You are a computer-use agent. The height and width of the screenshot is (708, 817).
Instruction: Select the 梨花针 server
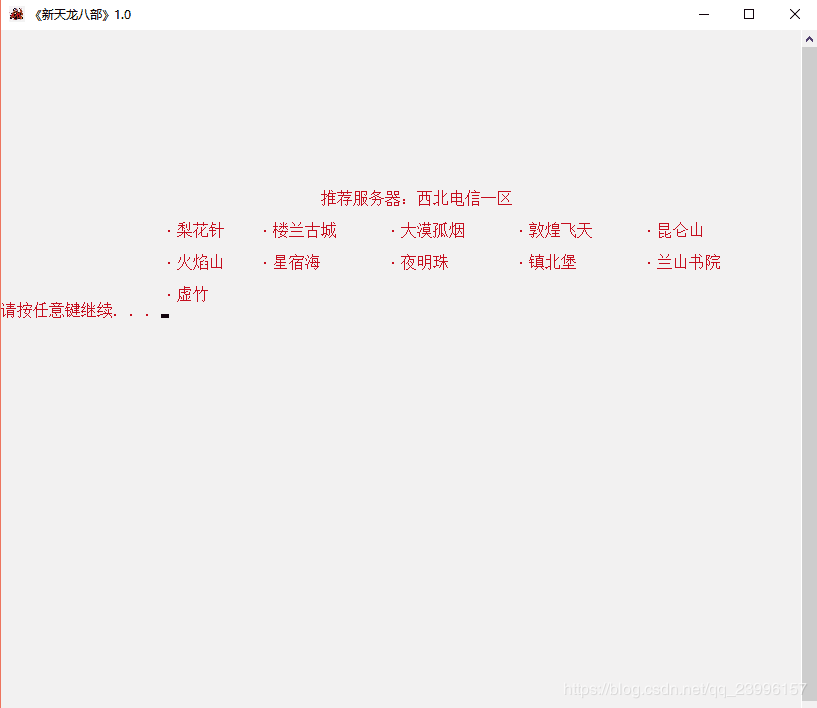coord(200,230)
